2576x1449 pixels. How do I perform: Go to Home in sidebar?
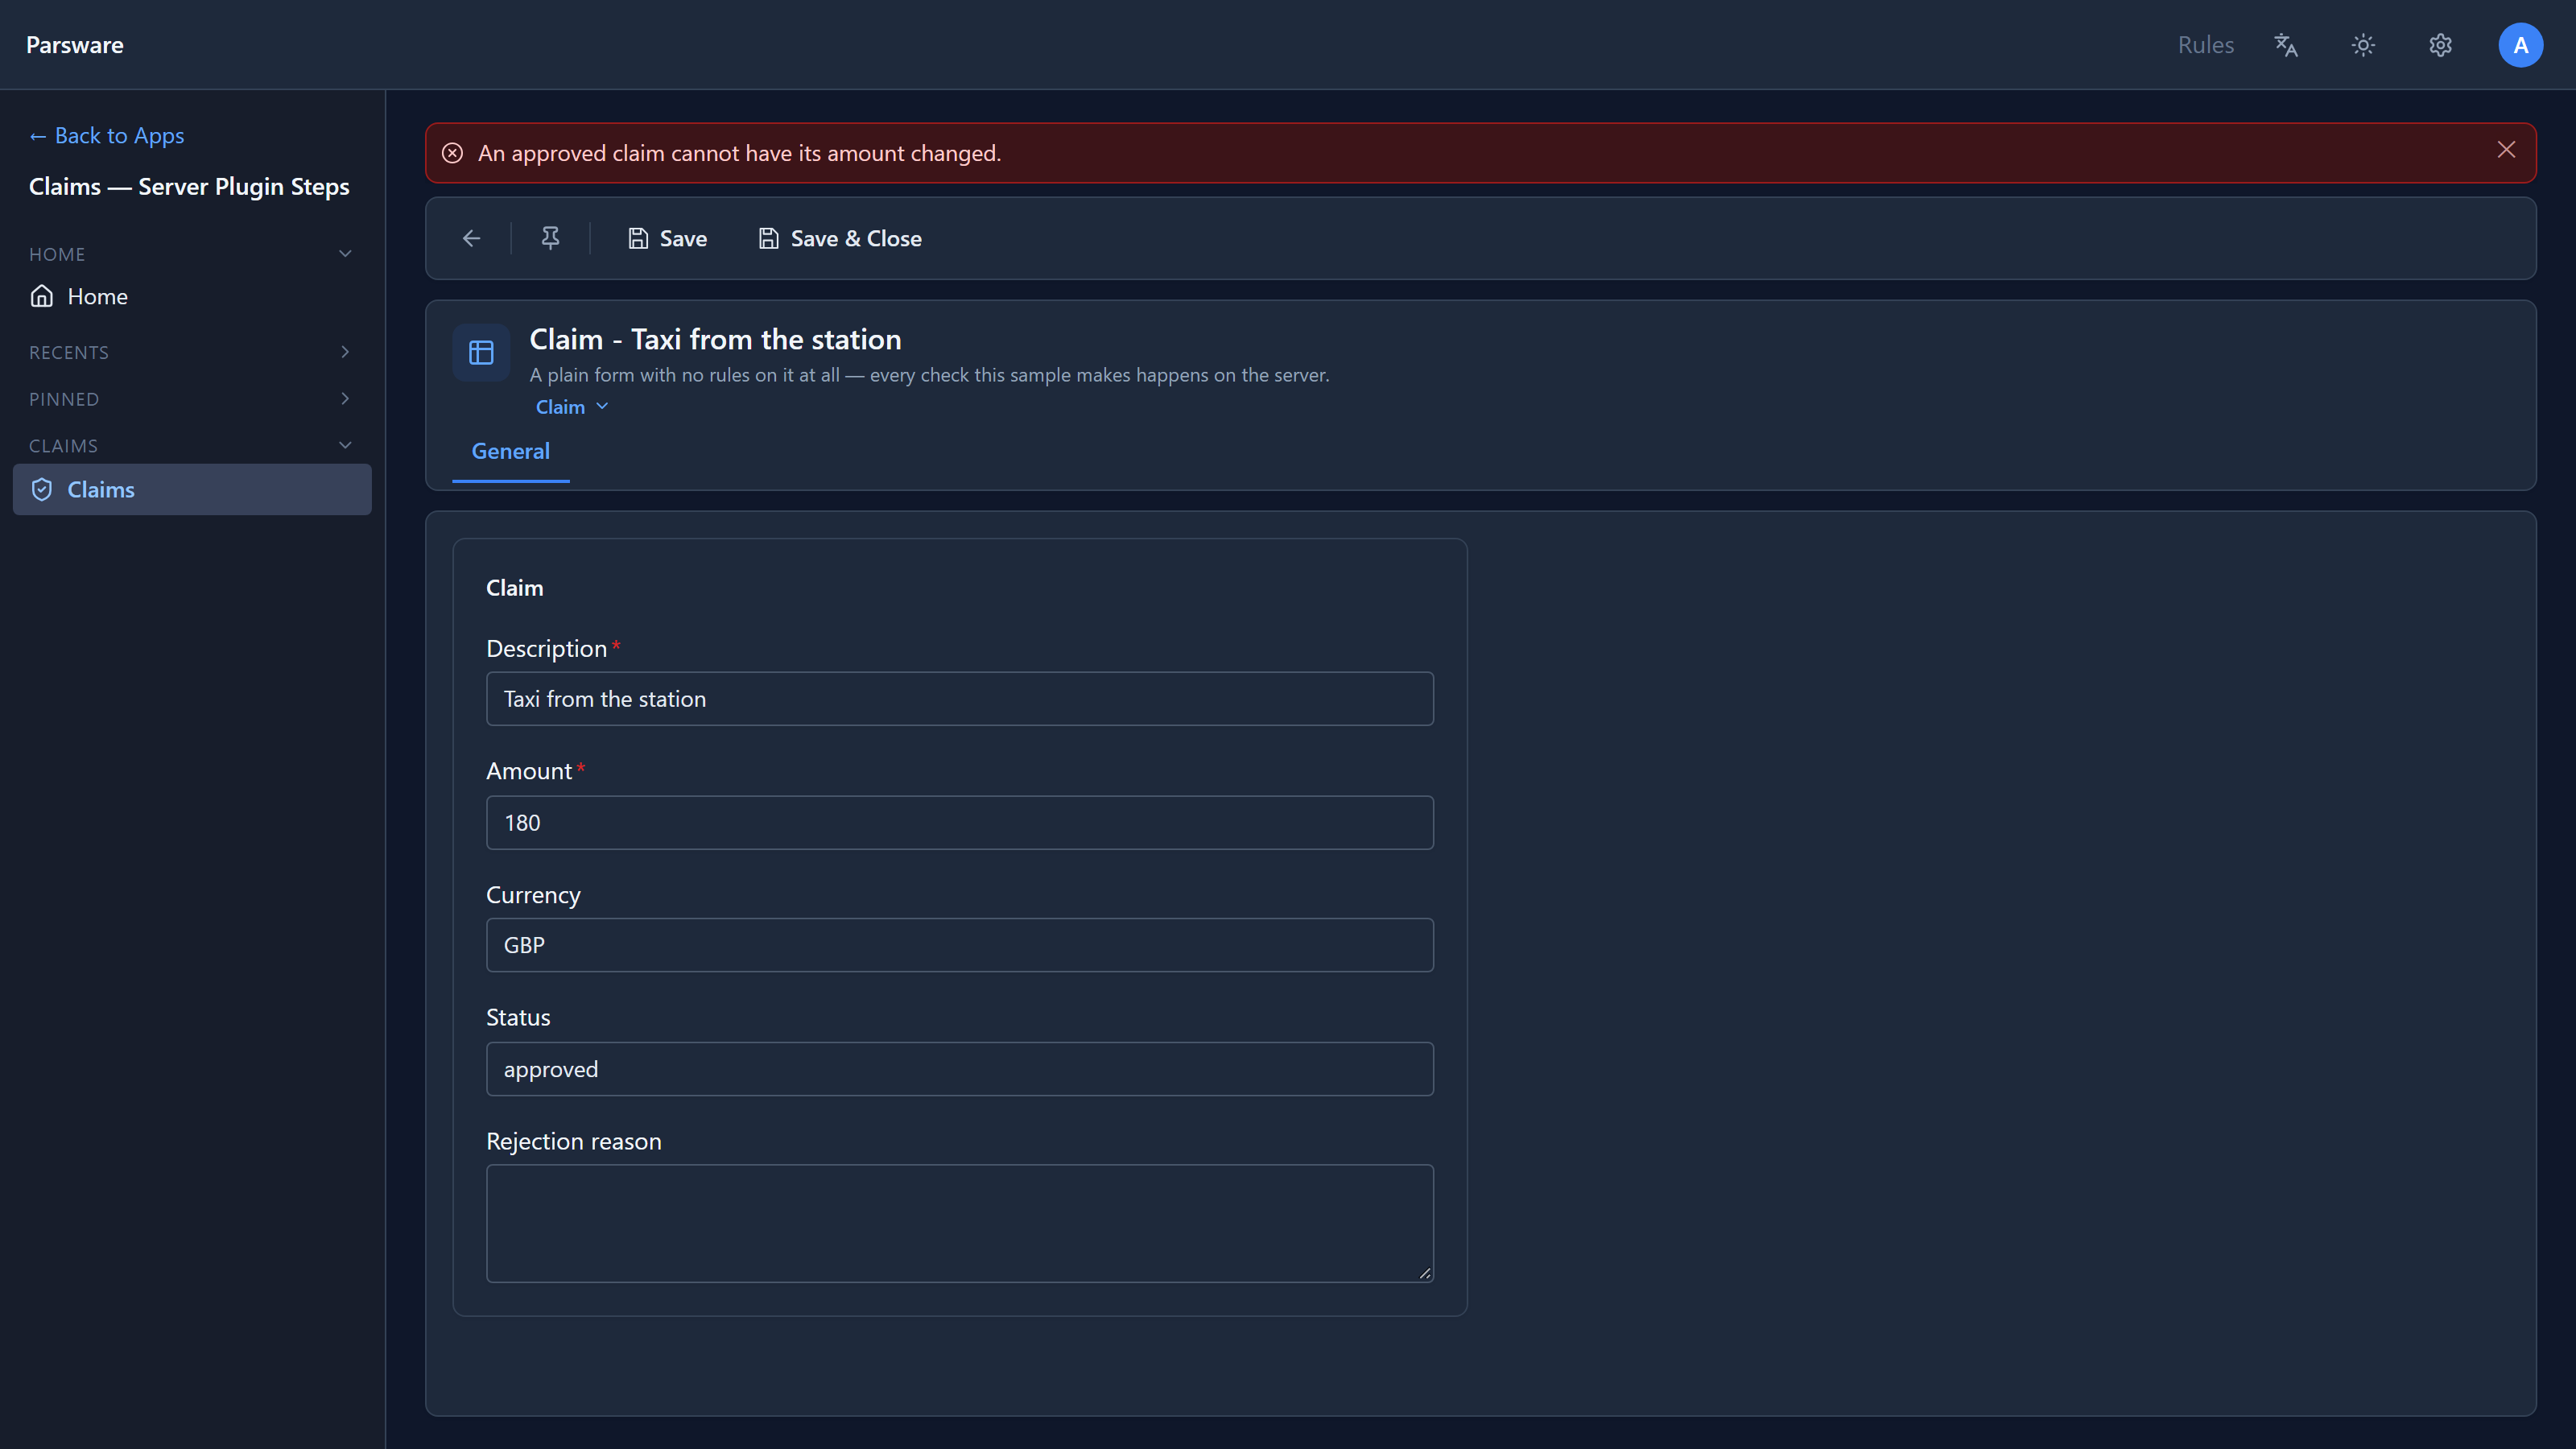pos(192,296)
